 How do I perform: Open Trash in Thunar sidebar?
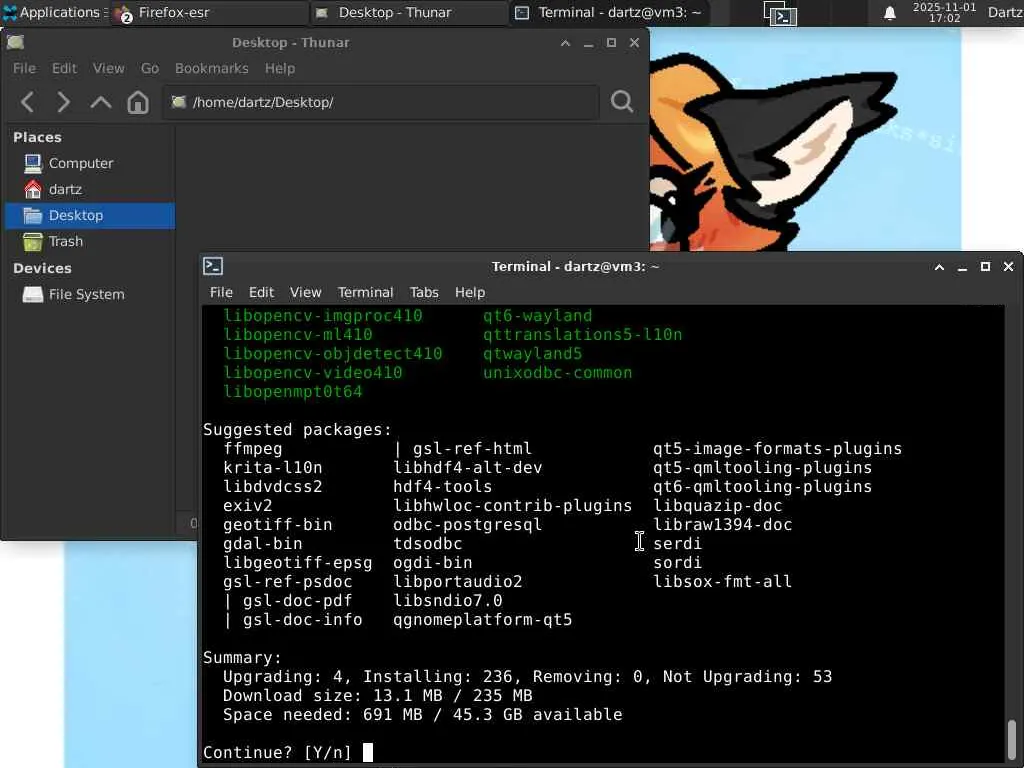tap(90, 242)
